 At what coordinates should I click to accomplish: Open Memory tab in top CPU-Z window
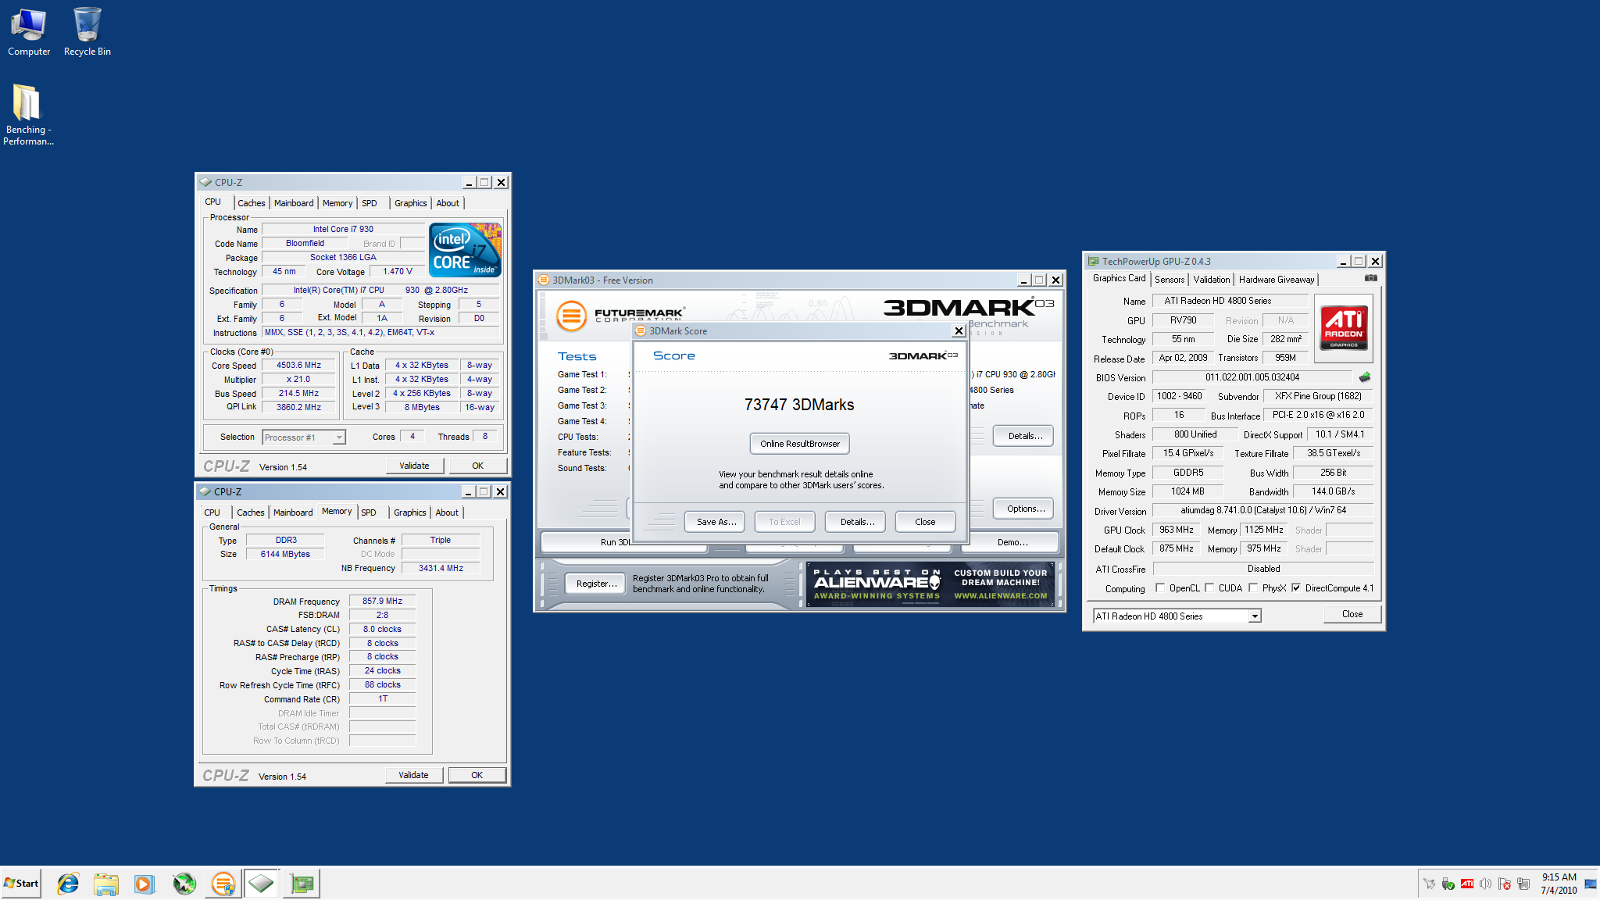click(337, 203)
